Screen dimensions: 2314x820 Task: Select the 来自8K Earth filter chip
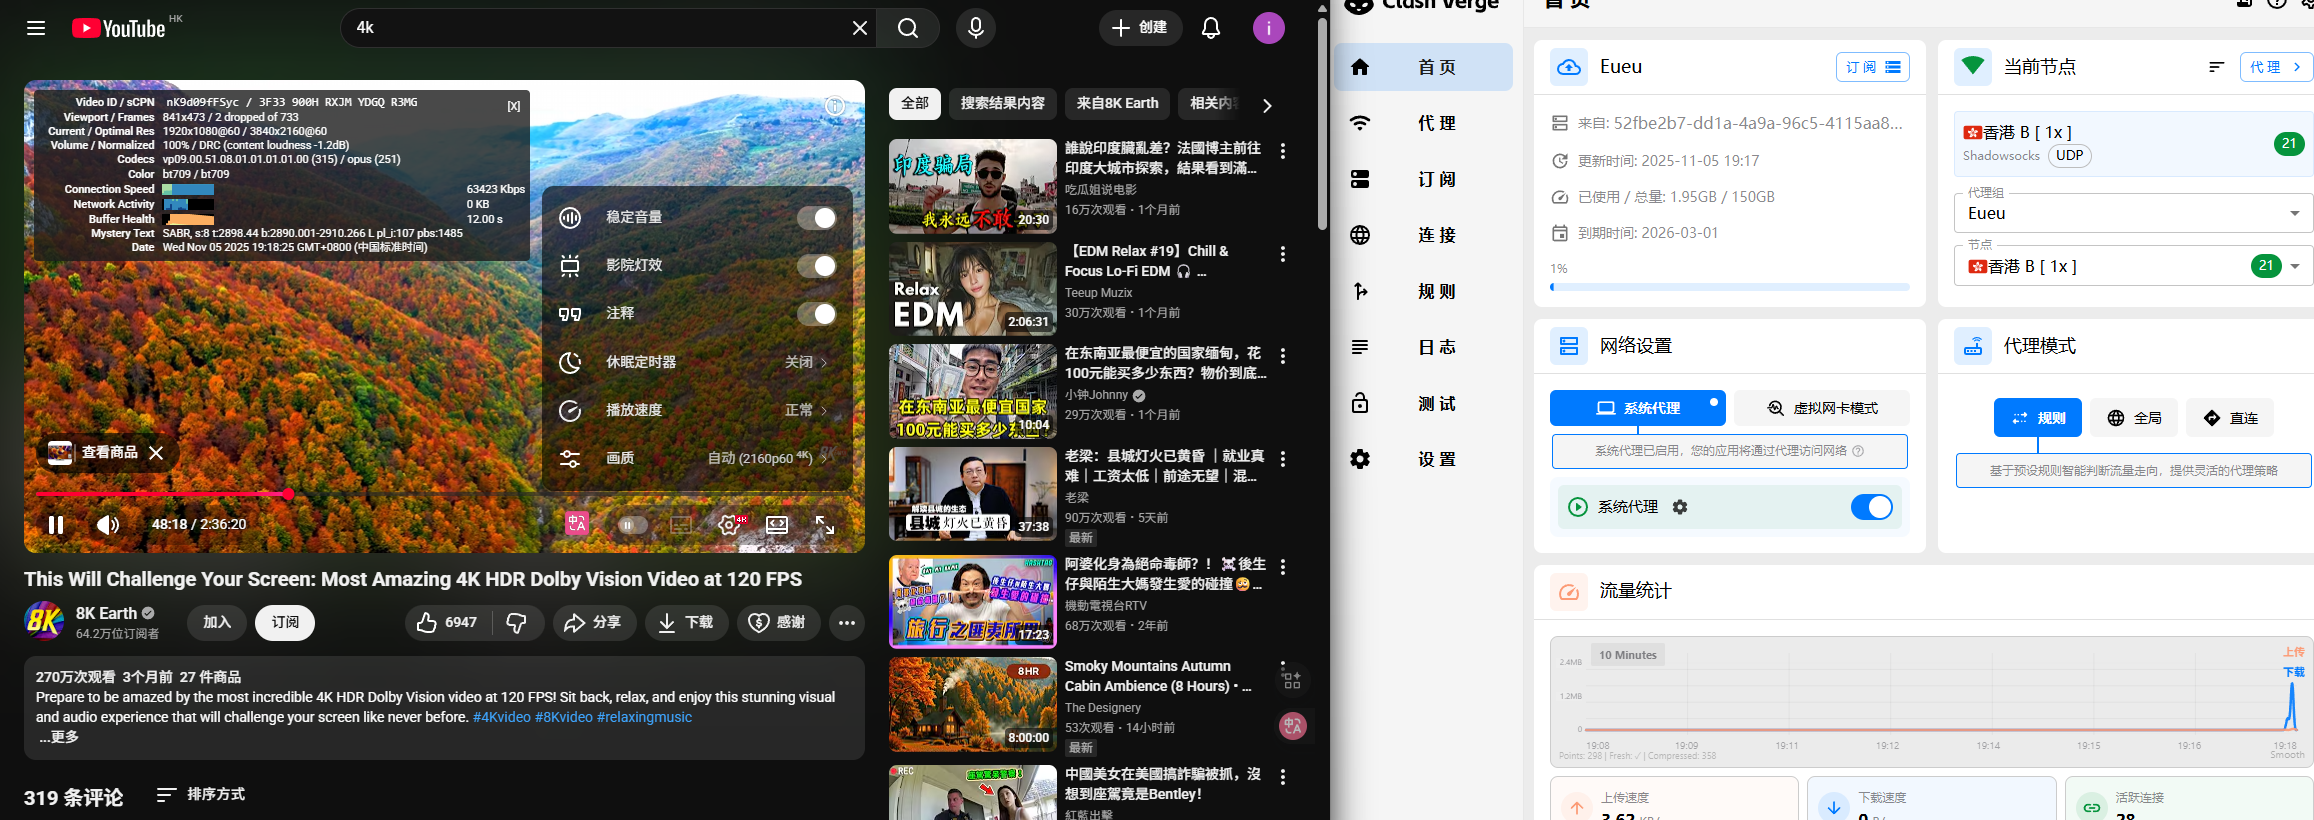click(x=1117, y=104)
